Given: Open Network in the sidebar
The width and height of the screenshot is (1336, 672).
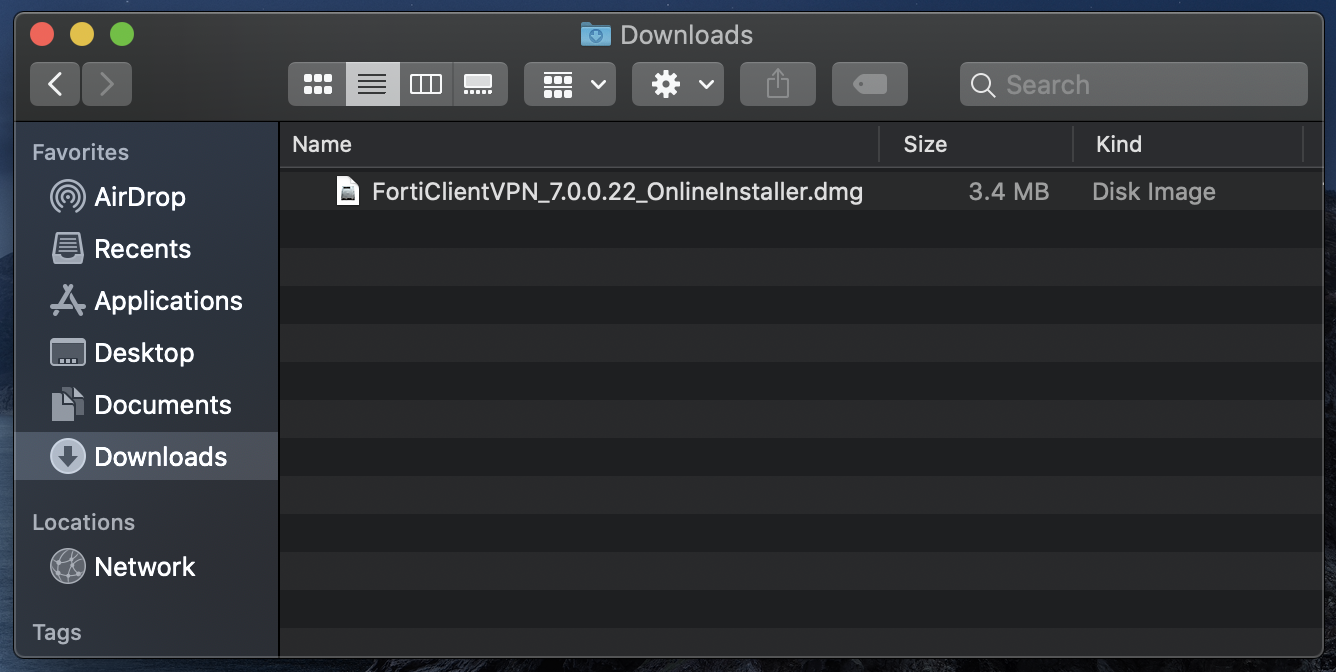Looking at the screenshot, I should point(146,567).
